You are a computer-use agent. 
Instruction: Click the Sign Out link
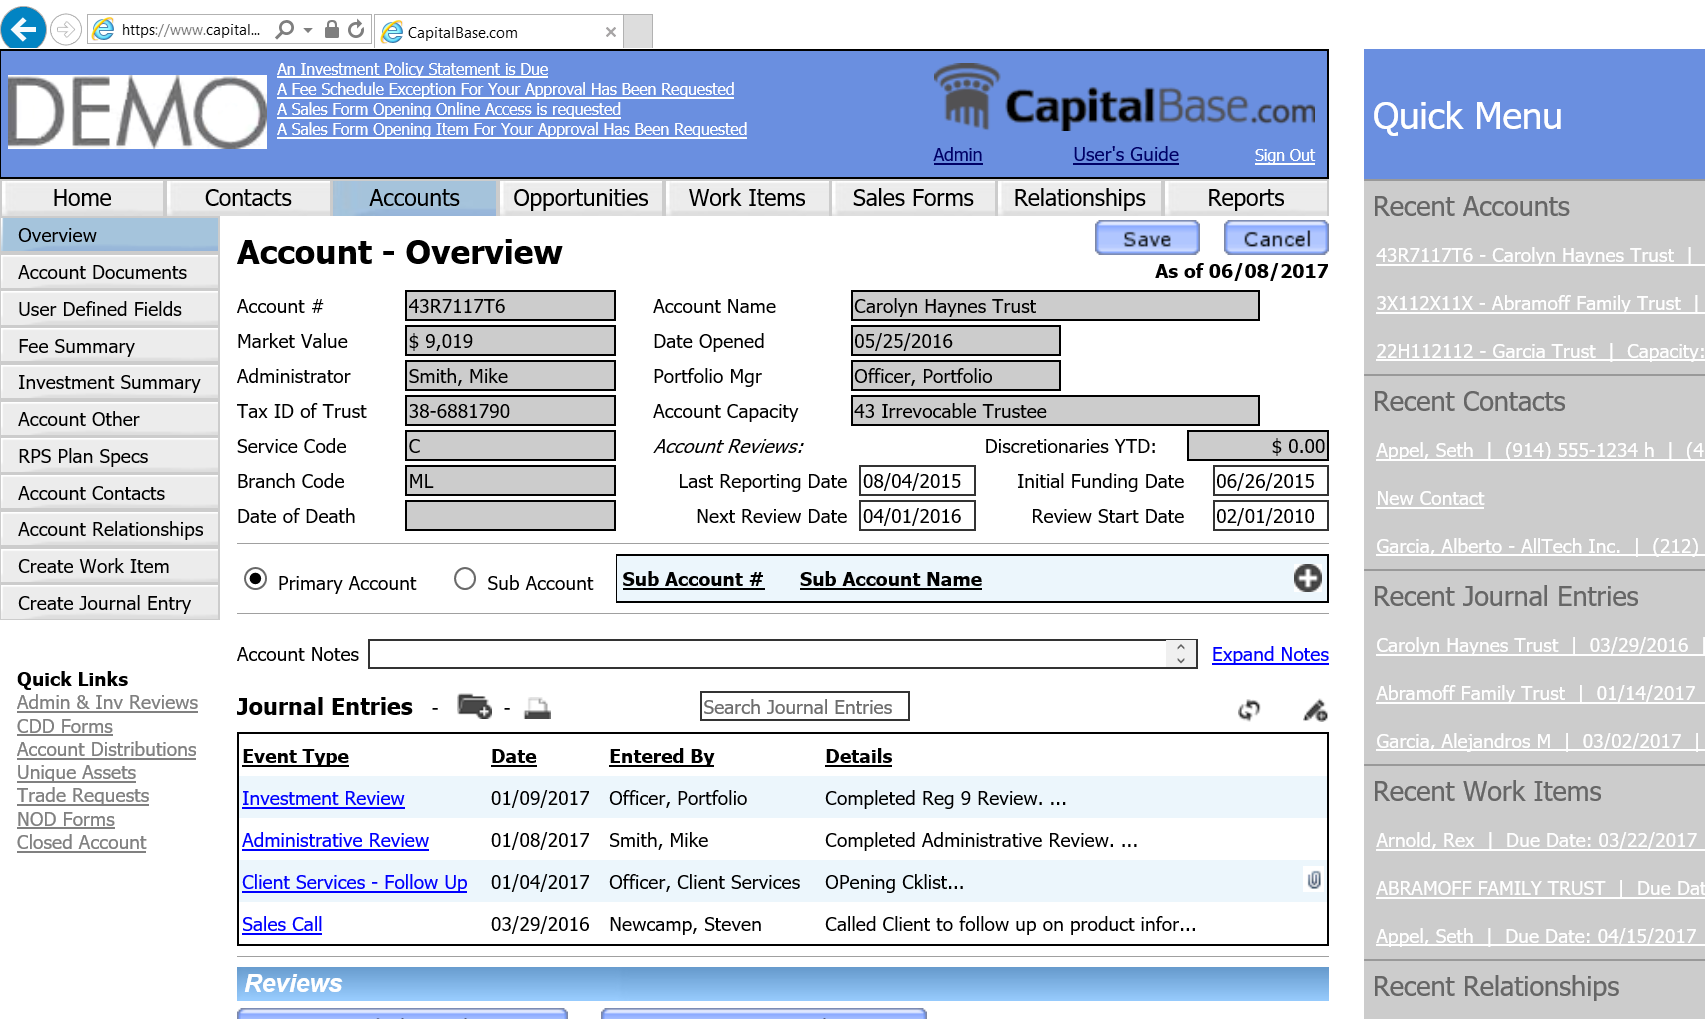tap(1284, 155)
